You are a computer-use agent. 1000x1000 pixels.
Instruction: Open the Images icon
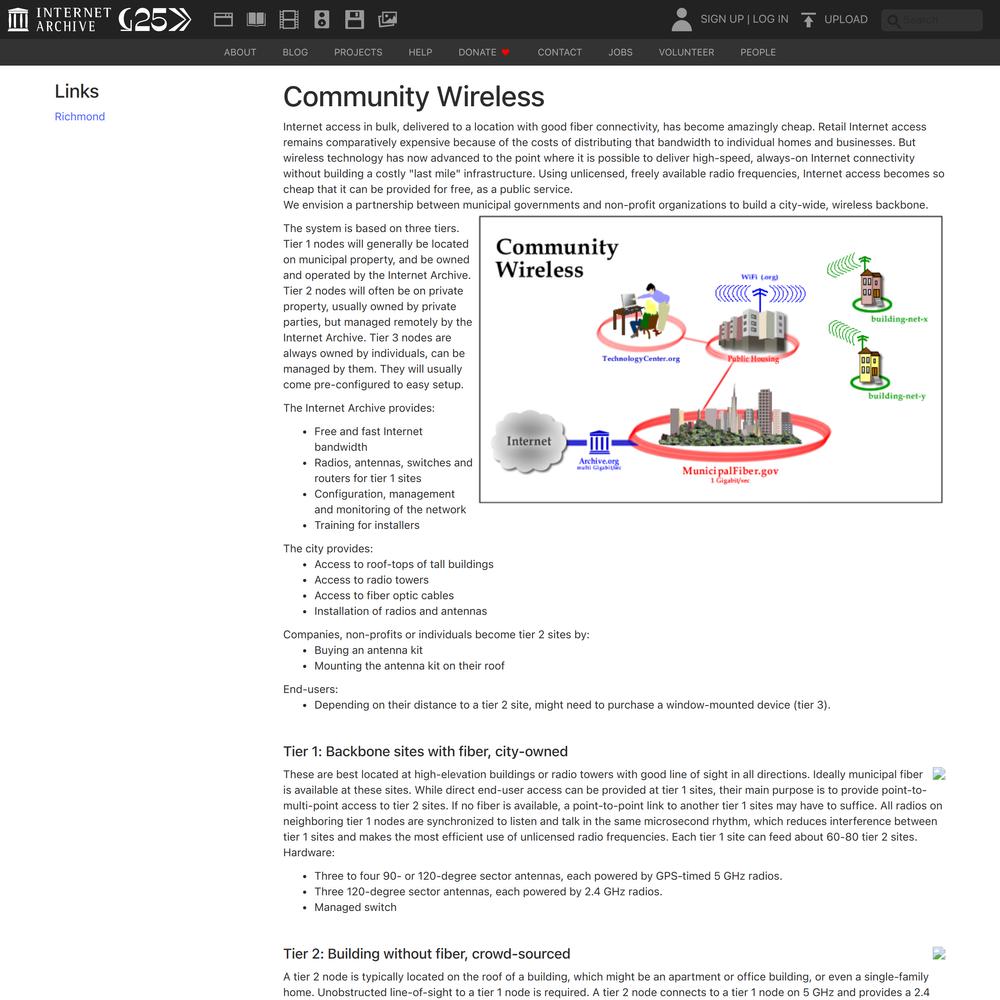click(x=388, y=20)
